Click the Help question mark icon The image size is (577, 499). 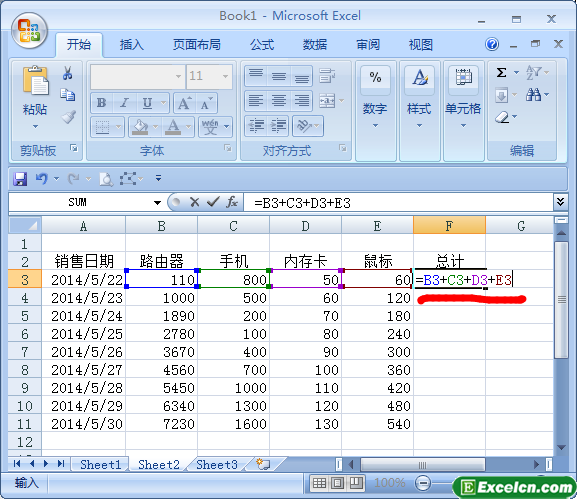(492, 45)
